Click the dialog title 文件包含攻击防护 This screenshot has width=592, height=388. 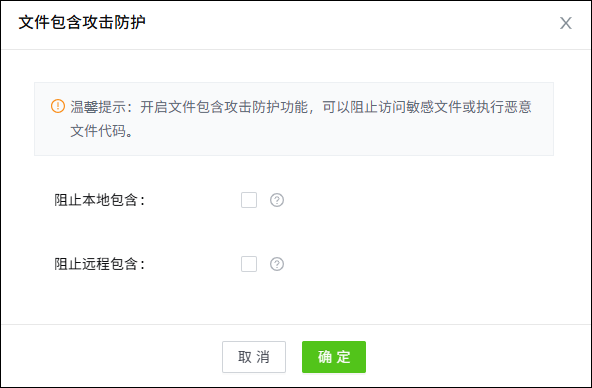(x=82, y=23)
